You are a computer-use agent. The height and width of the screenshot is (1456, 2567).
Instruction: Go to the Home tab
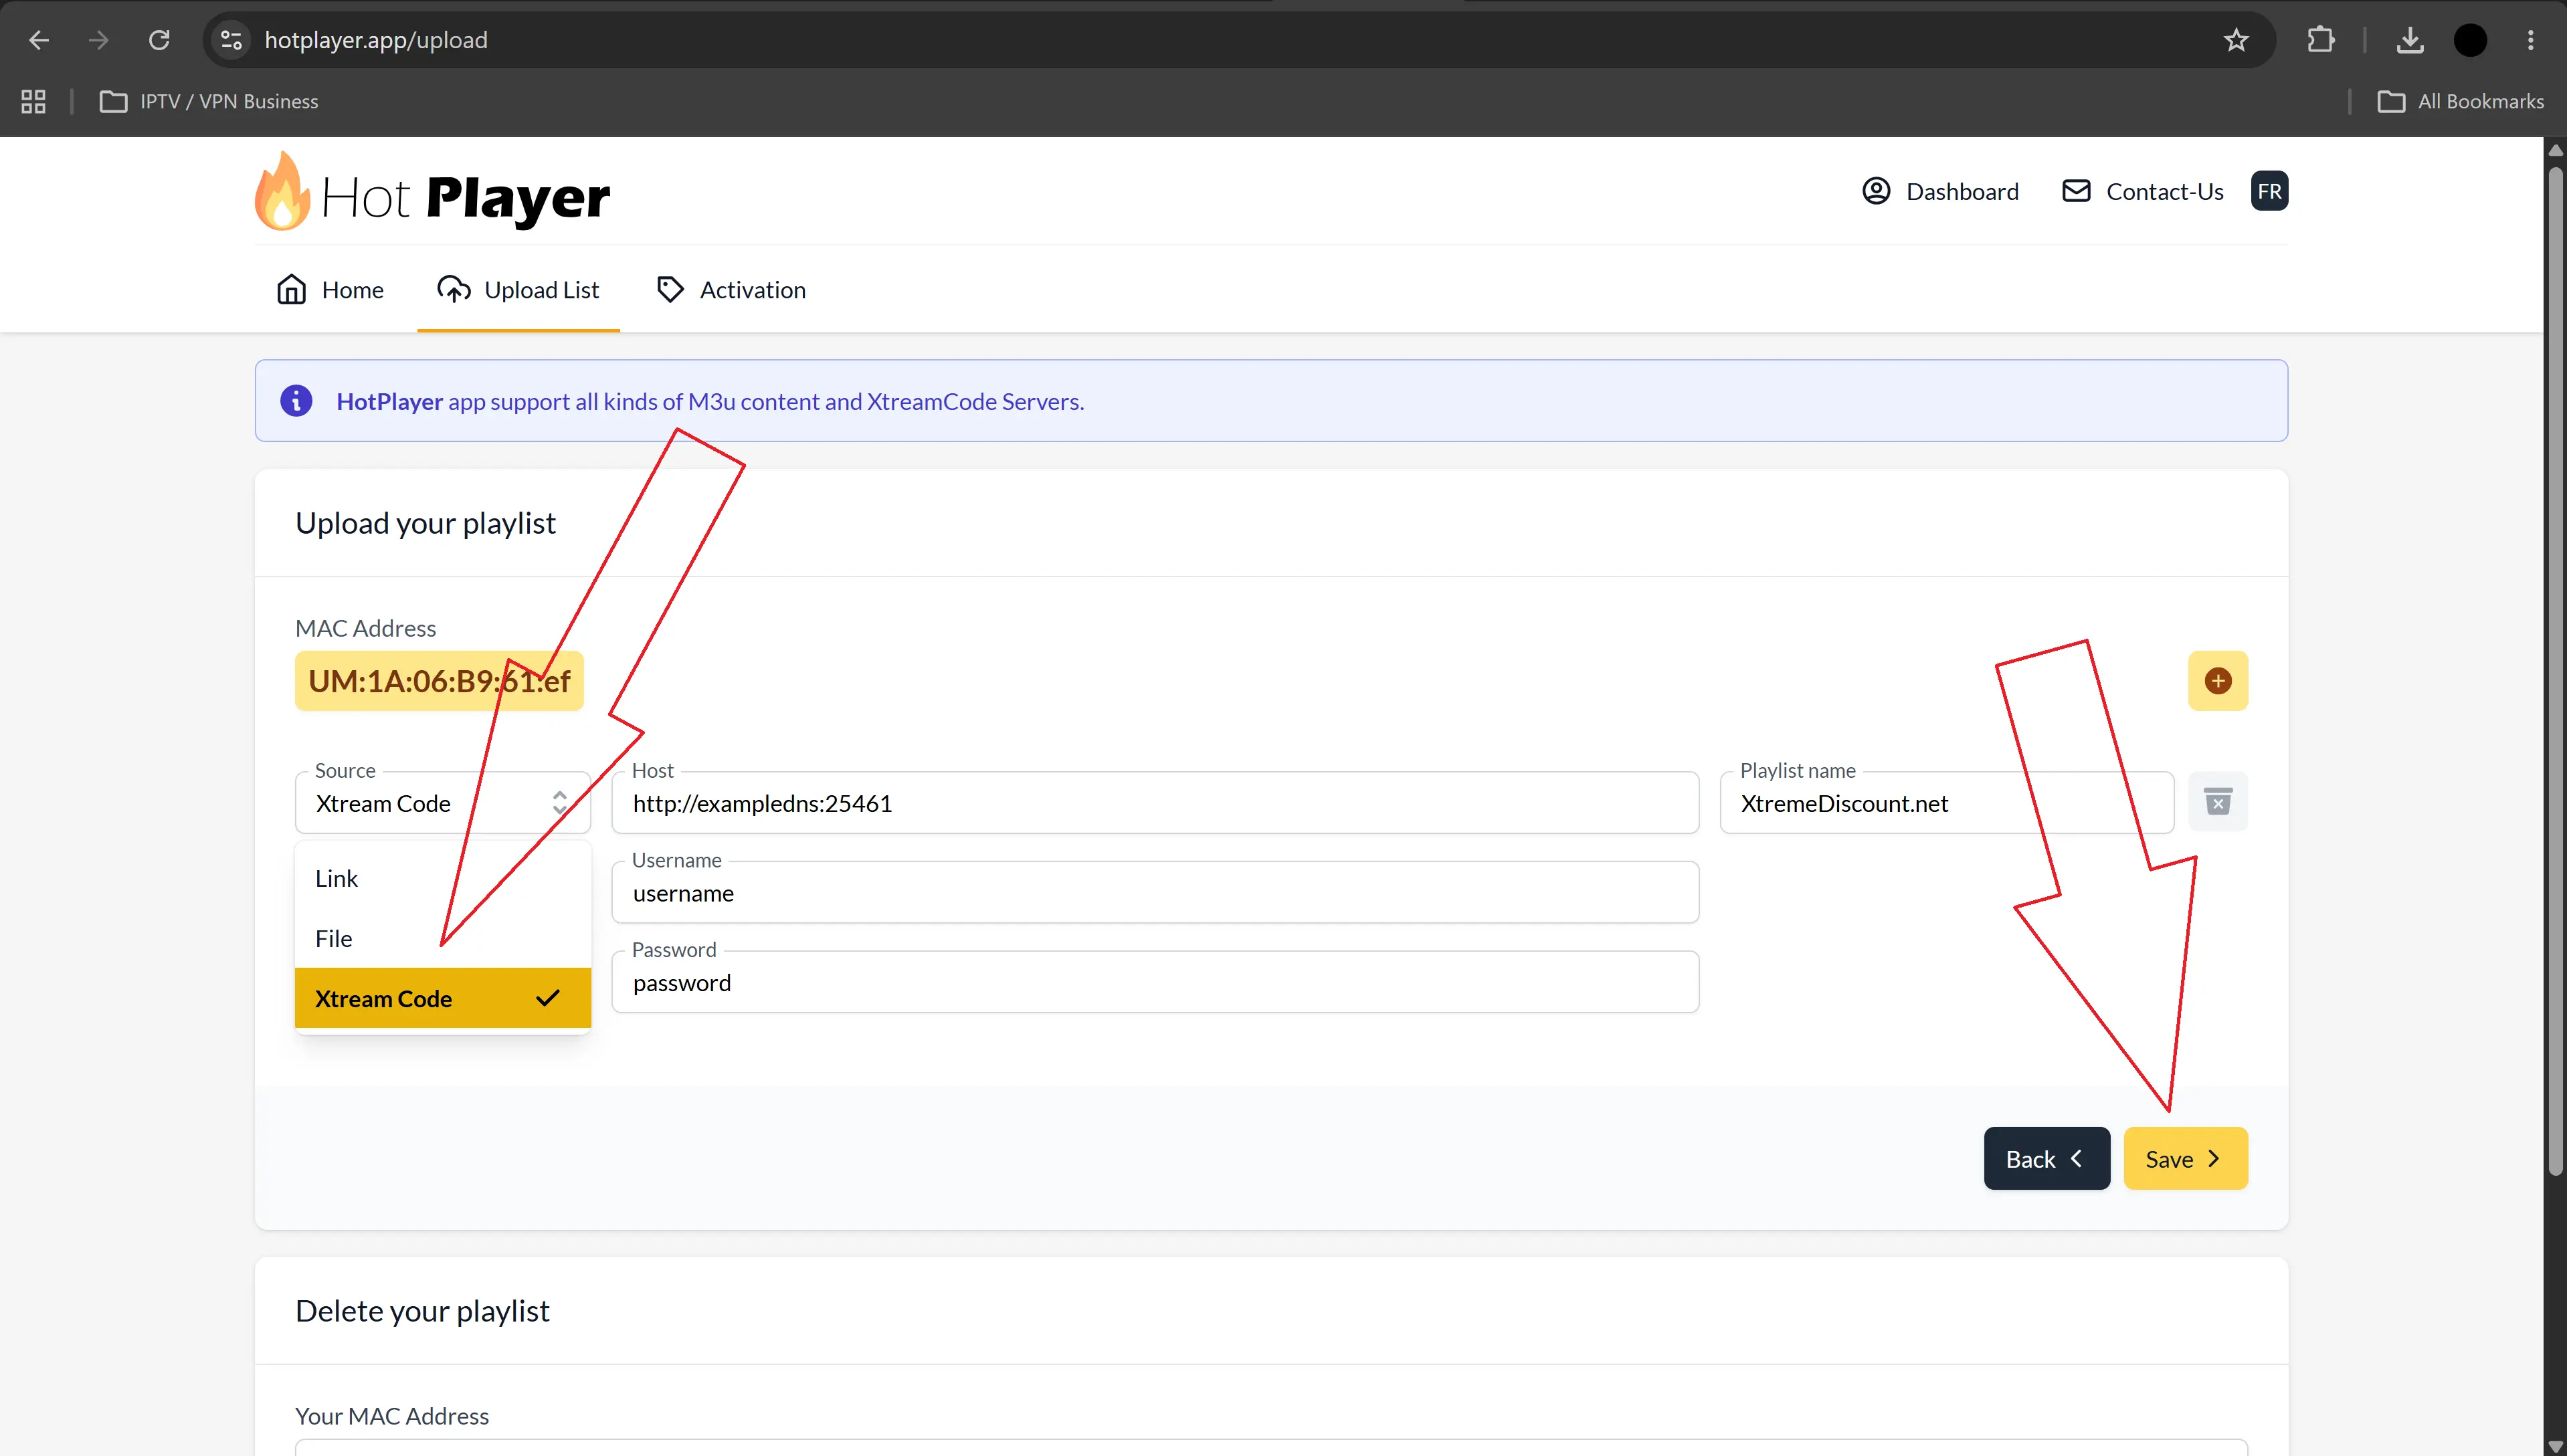tap(330, 290)
